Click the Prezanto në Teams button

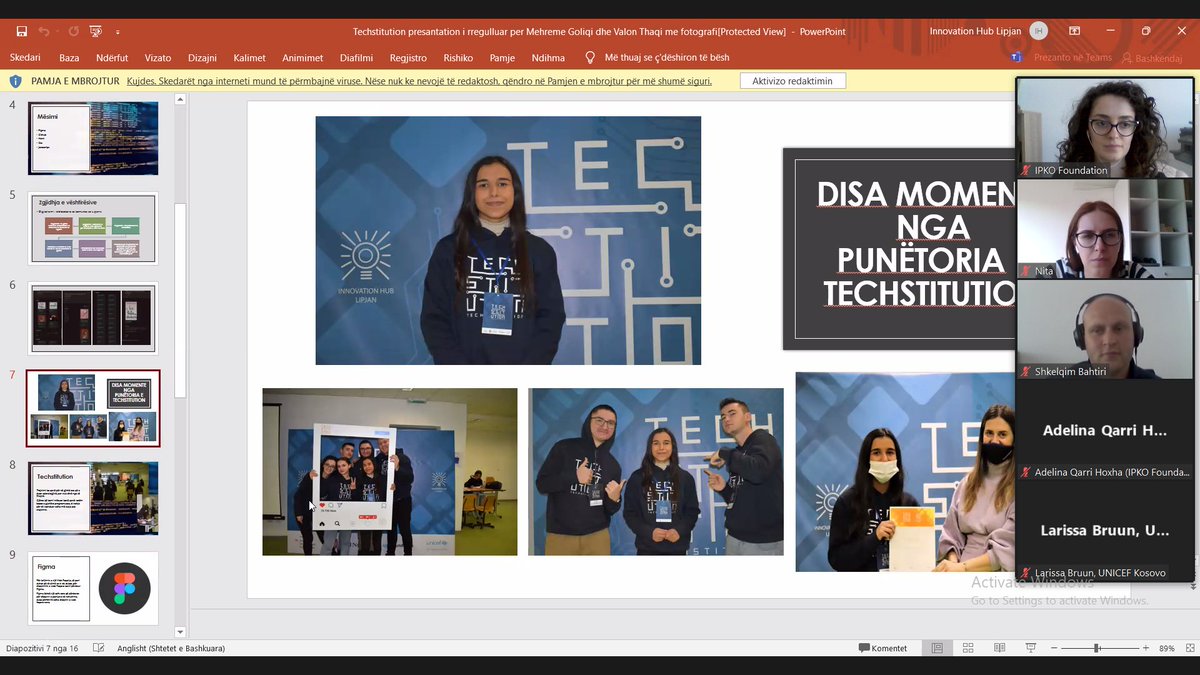(x=1072, y=58)
